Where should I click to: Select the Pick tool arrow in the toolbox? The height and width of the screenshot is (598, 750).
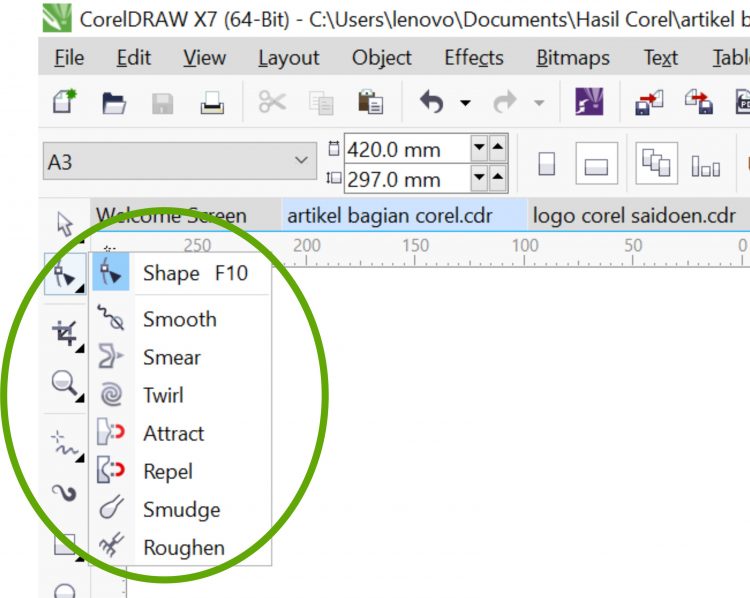tap(65, 224)
